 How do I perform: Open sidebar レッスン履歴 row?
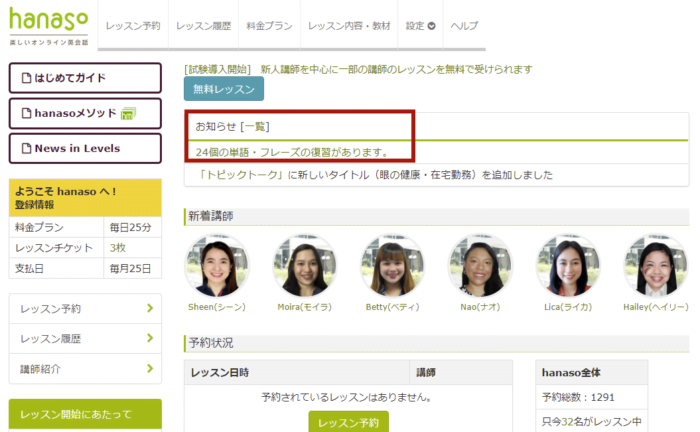pos(85,339)
